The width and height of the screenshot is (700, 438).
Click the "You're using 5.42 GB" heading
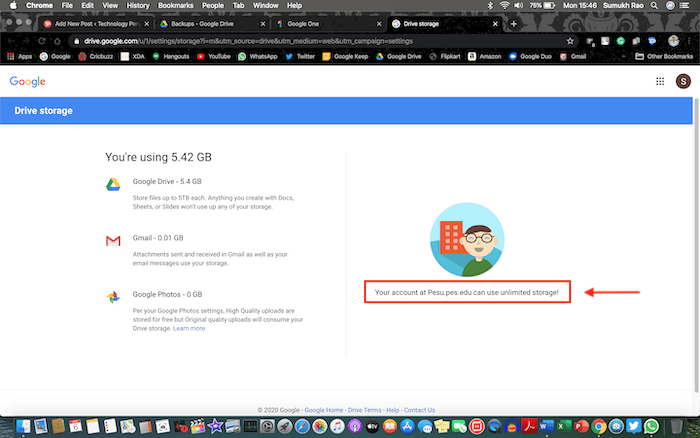(x=158, y=157)
